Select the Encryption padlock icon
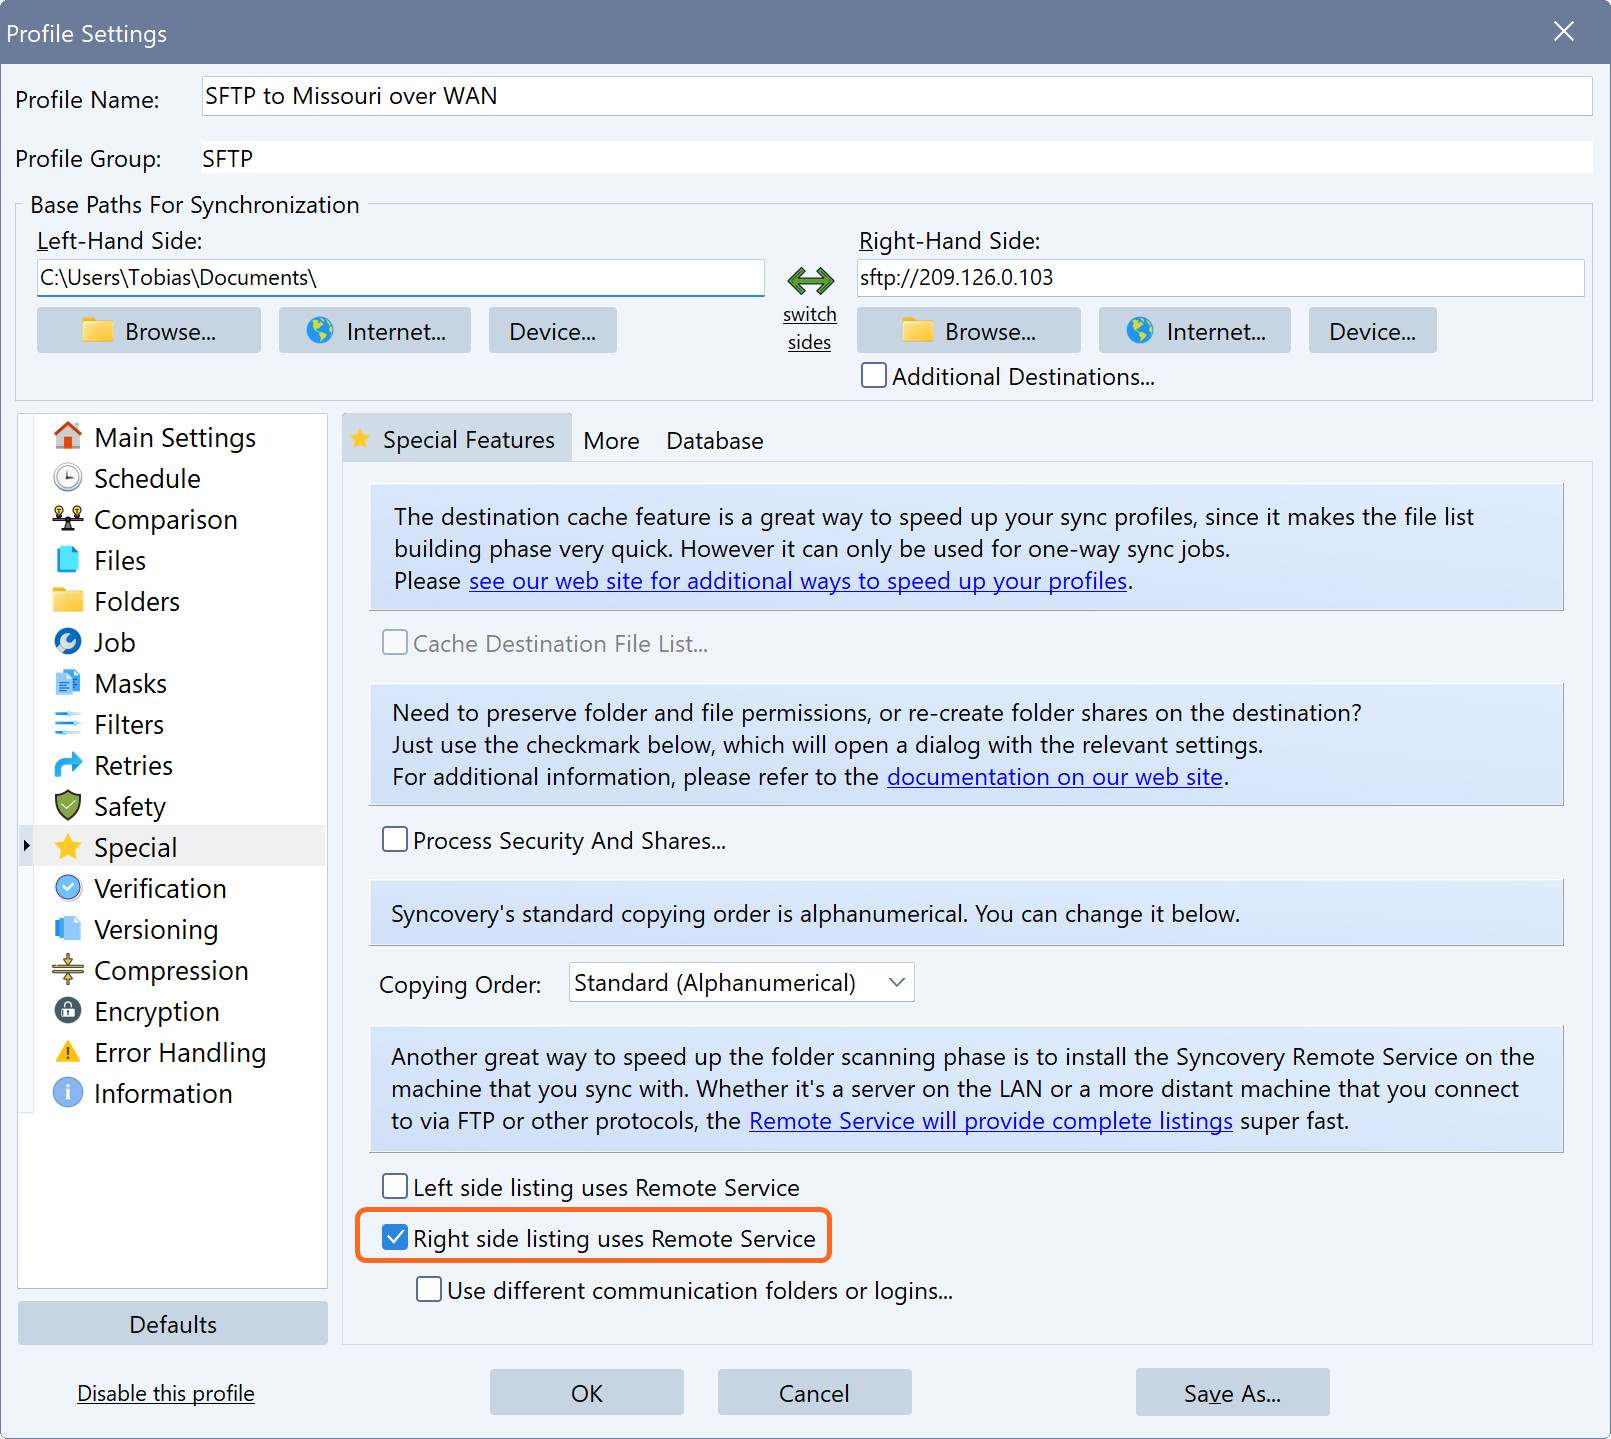The width and height of the screenshot is (1611, 1439). tap(67, 1011)
